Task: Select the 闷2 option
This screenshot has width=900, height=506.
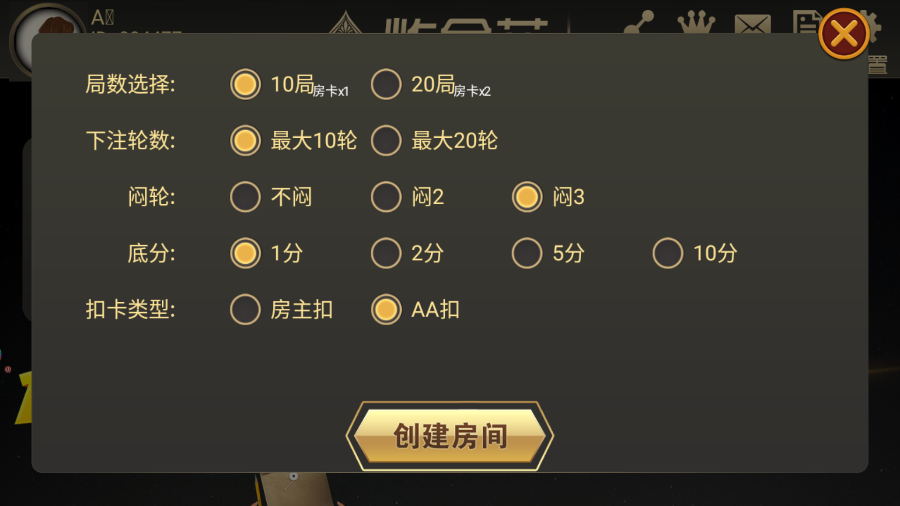Action: 386,197
